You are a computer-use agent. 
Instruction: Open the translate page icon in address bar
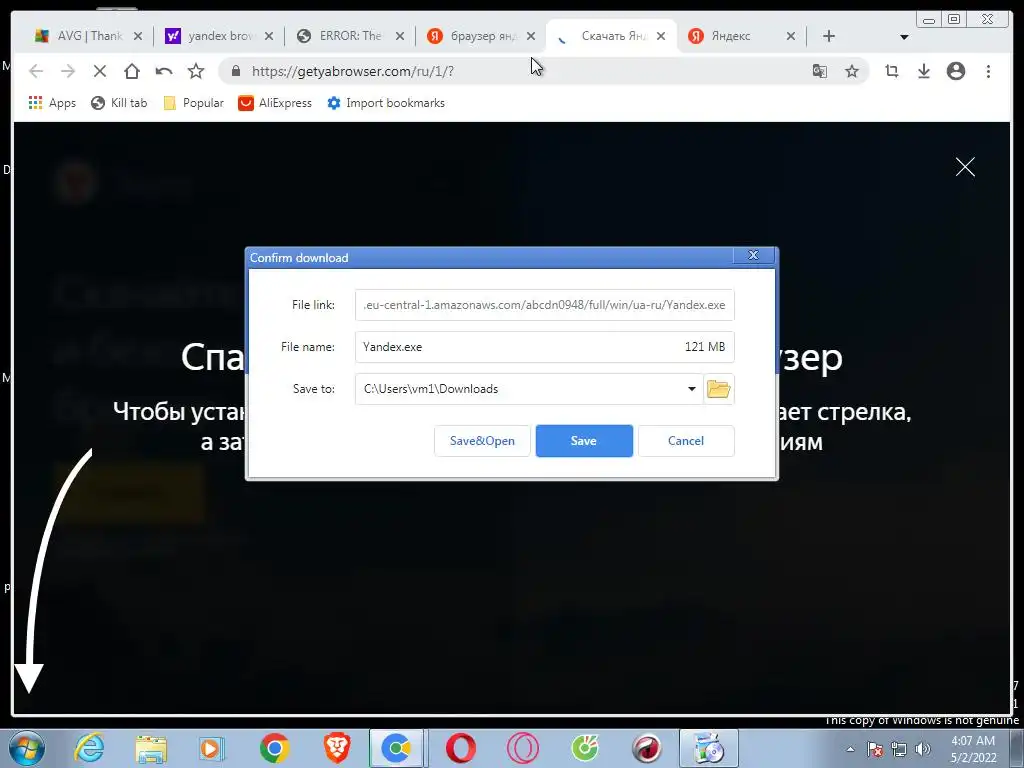click(820, 71)
